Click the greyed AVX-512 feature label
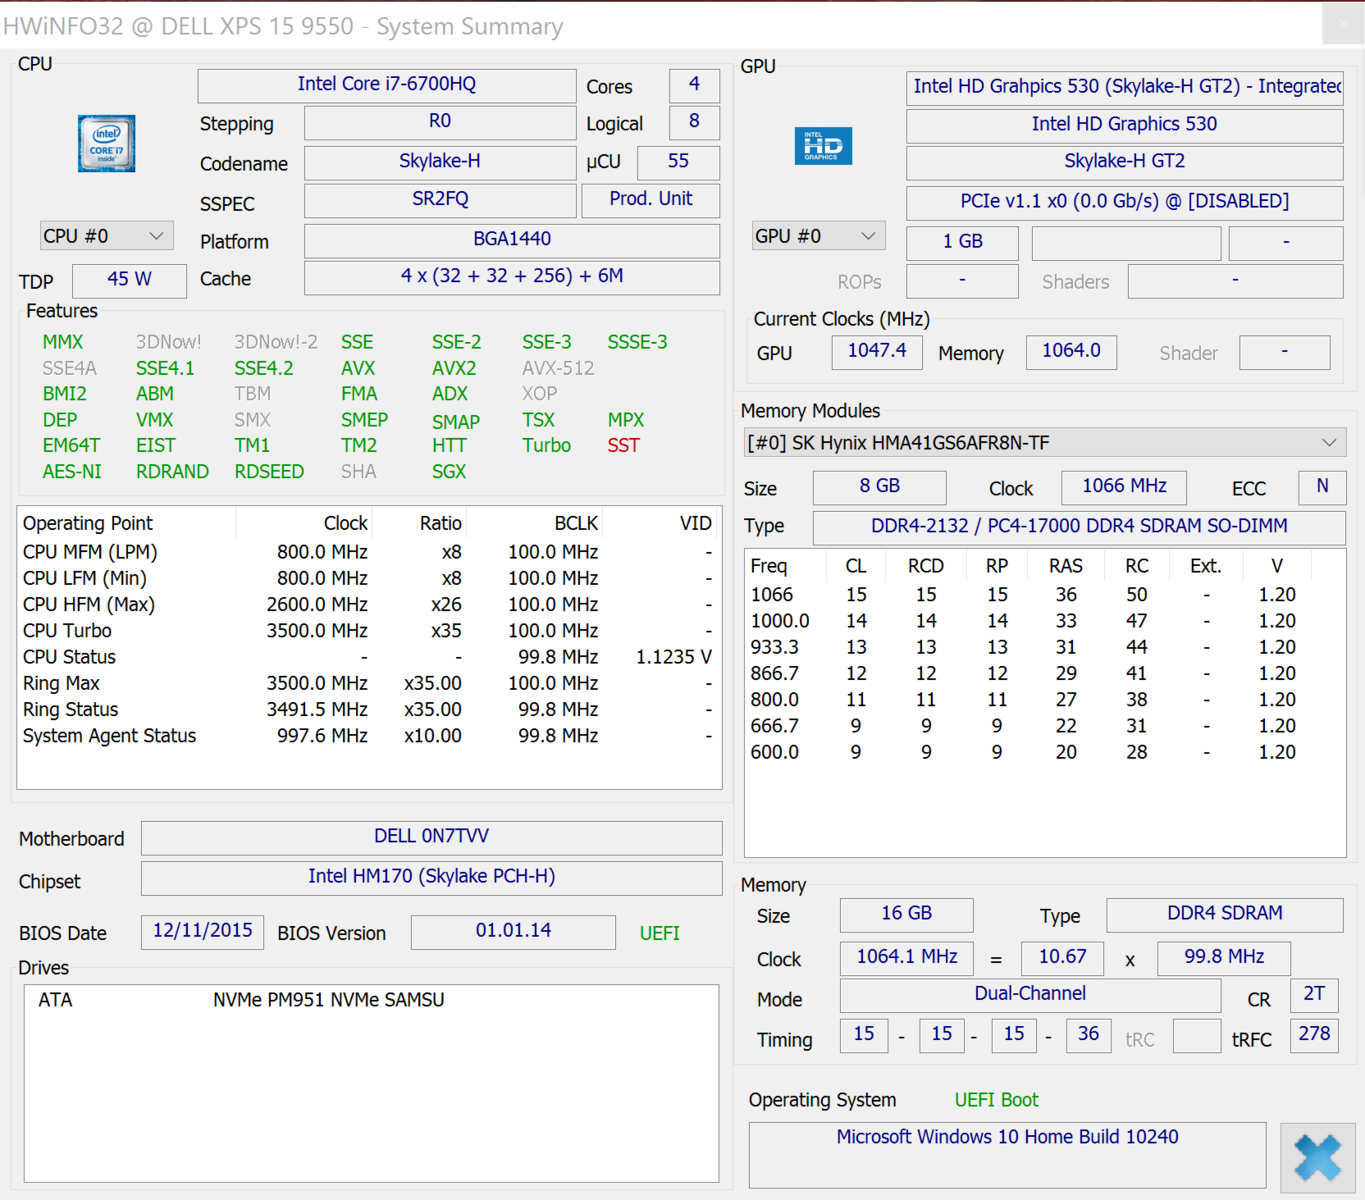1365x1200 pixels. click(x=558, y=368)
